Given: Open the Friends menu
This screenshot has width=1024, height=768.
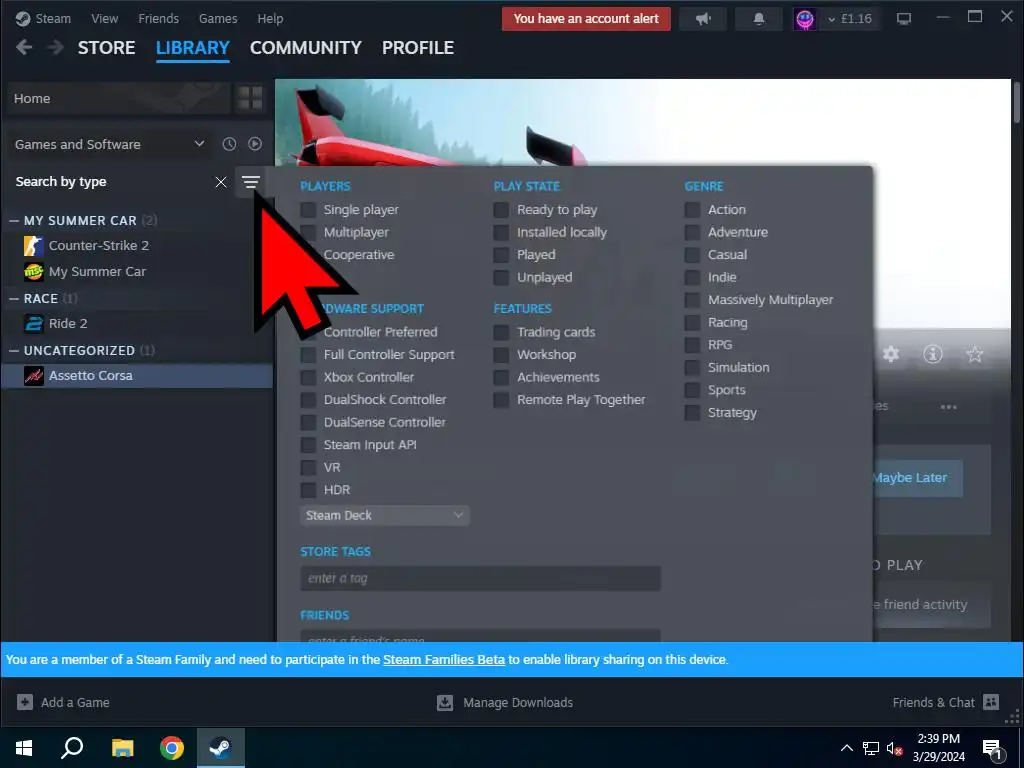Looking at the screenshot, I should 159,19.
